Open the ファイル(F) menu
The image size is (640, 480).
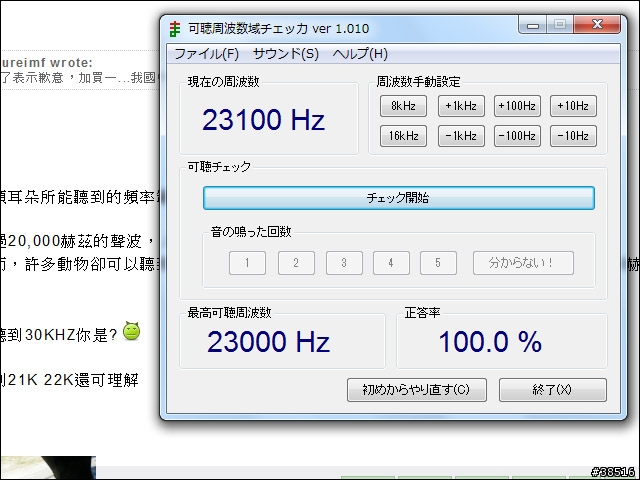point(207,54)
